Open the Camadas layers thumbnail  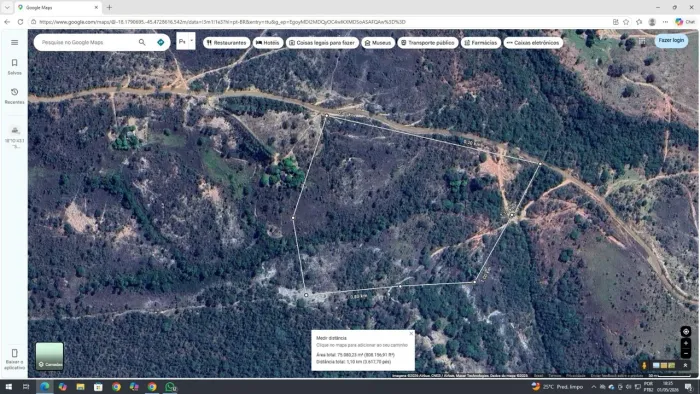pyautogui.click(x=50, y=356)
